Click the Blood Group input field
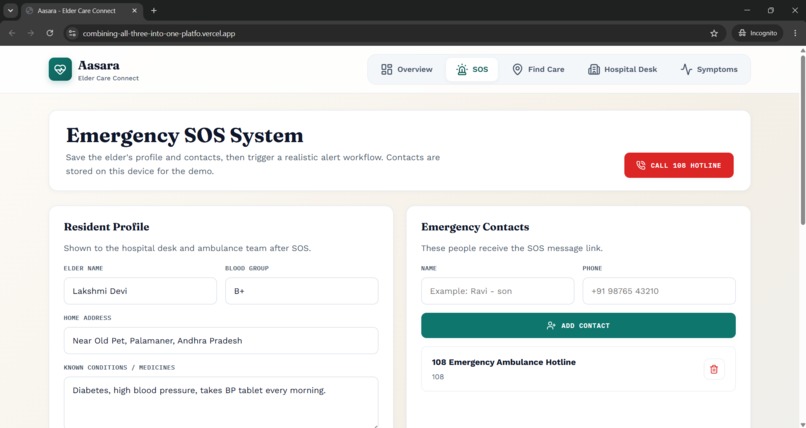The height and width of the screenshot is (428, 806). pos(302,291)
